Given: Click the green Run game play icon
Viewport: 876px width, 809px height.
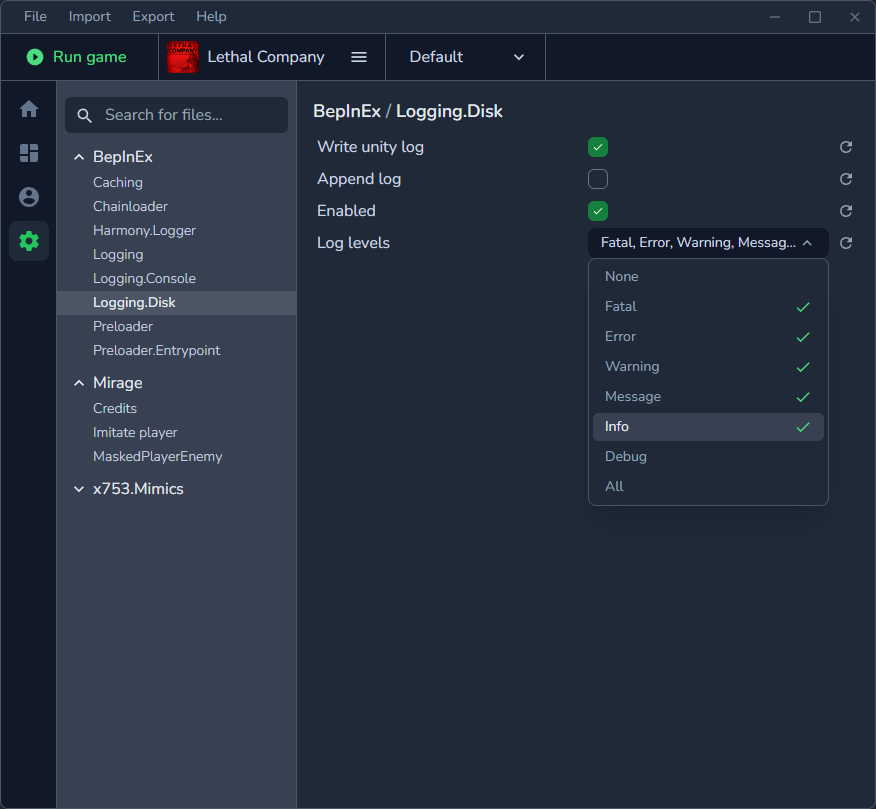Looking at the screenshot, I should pyautogui.click(x=35, y=57).
